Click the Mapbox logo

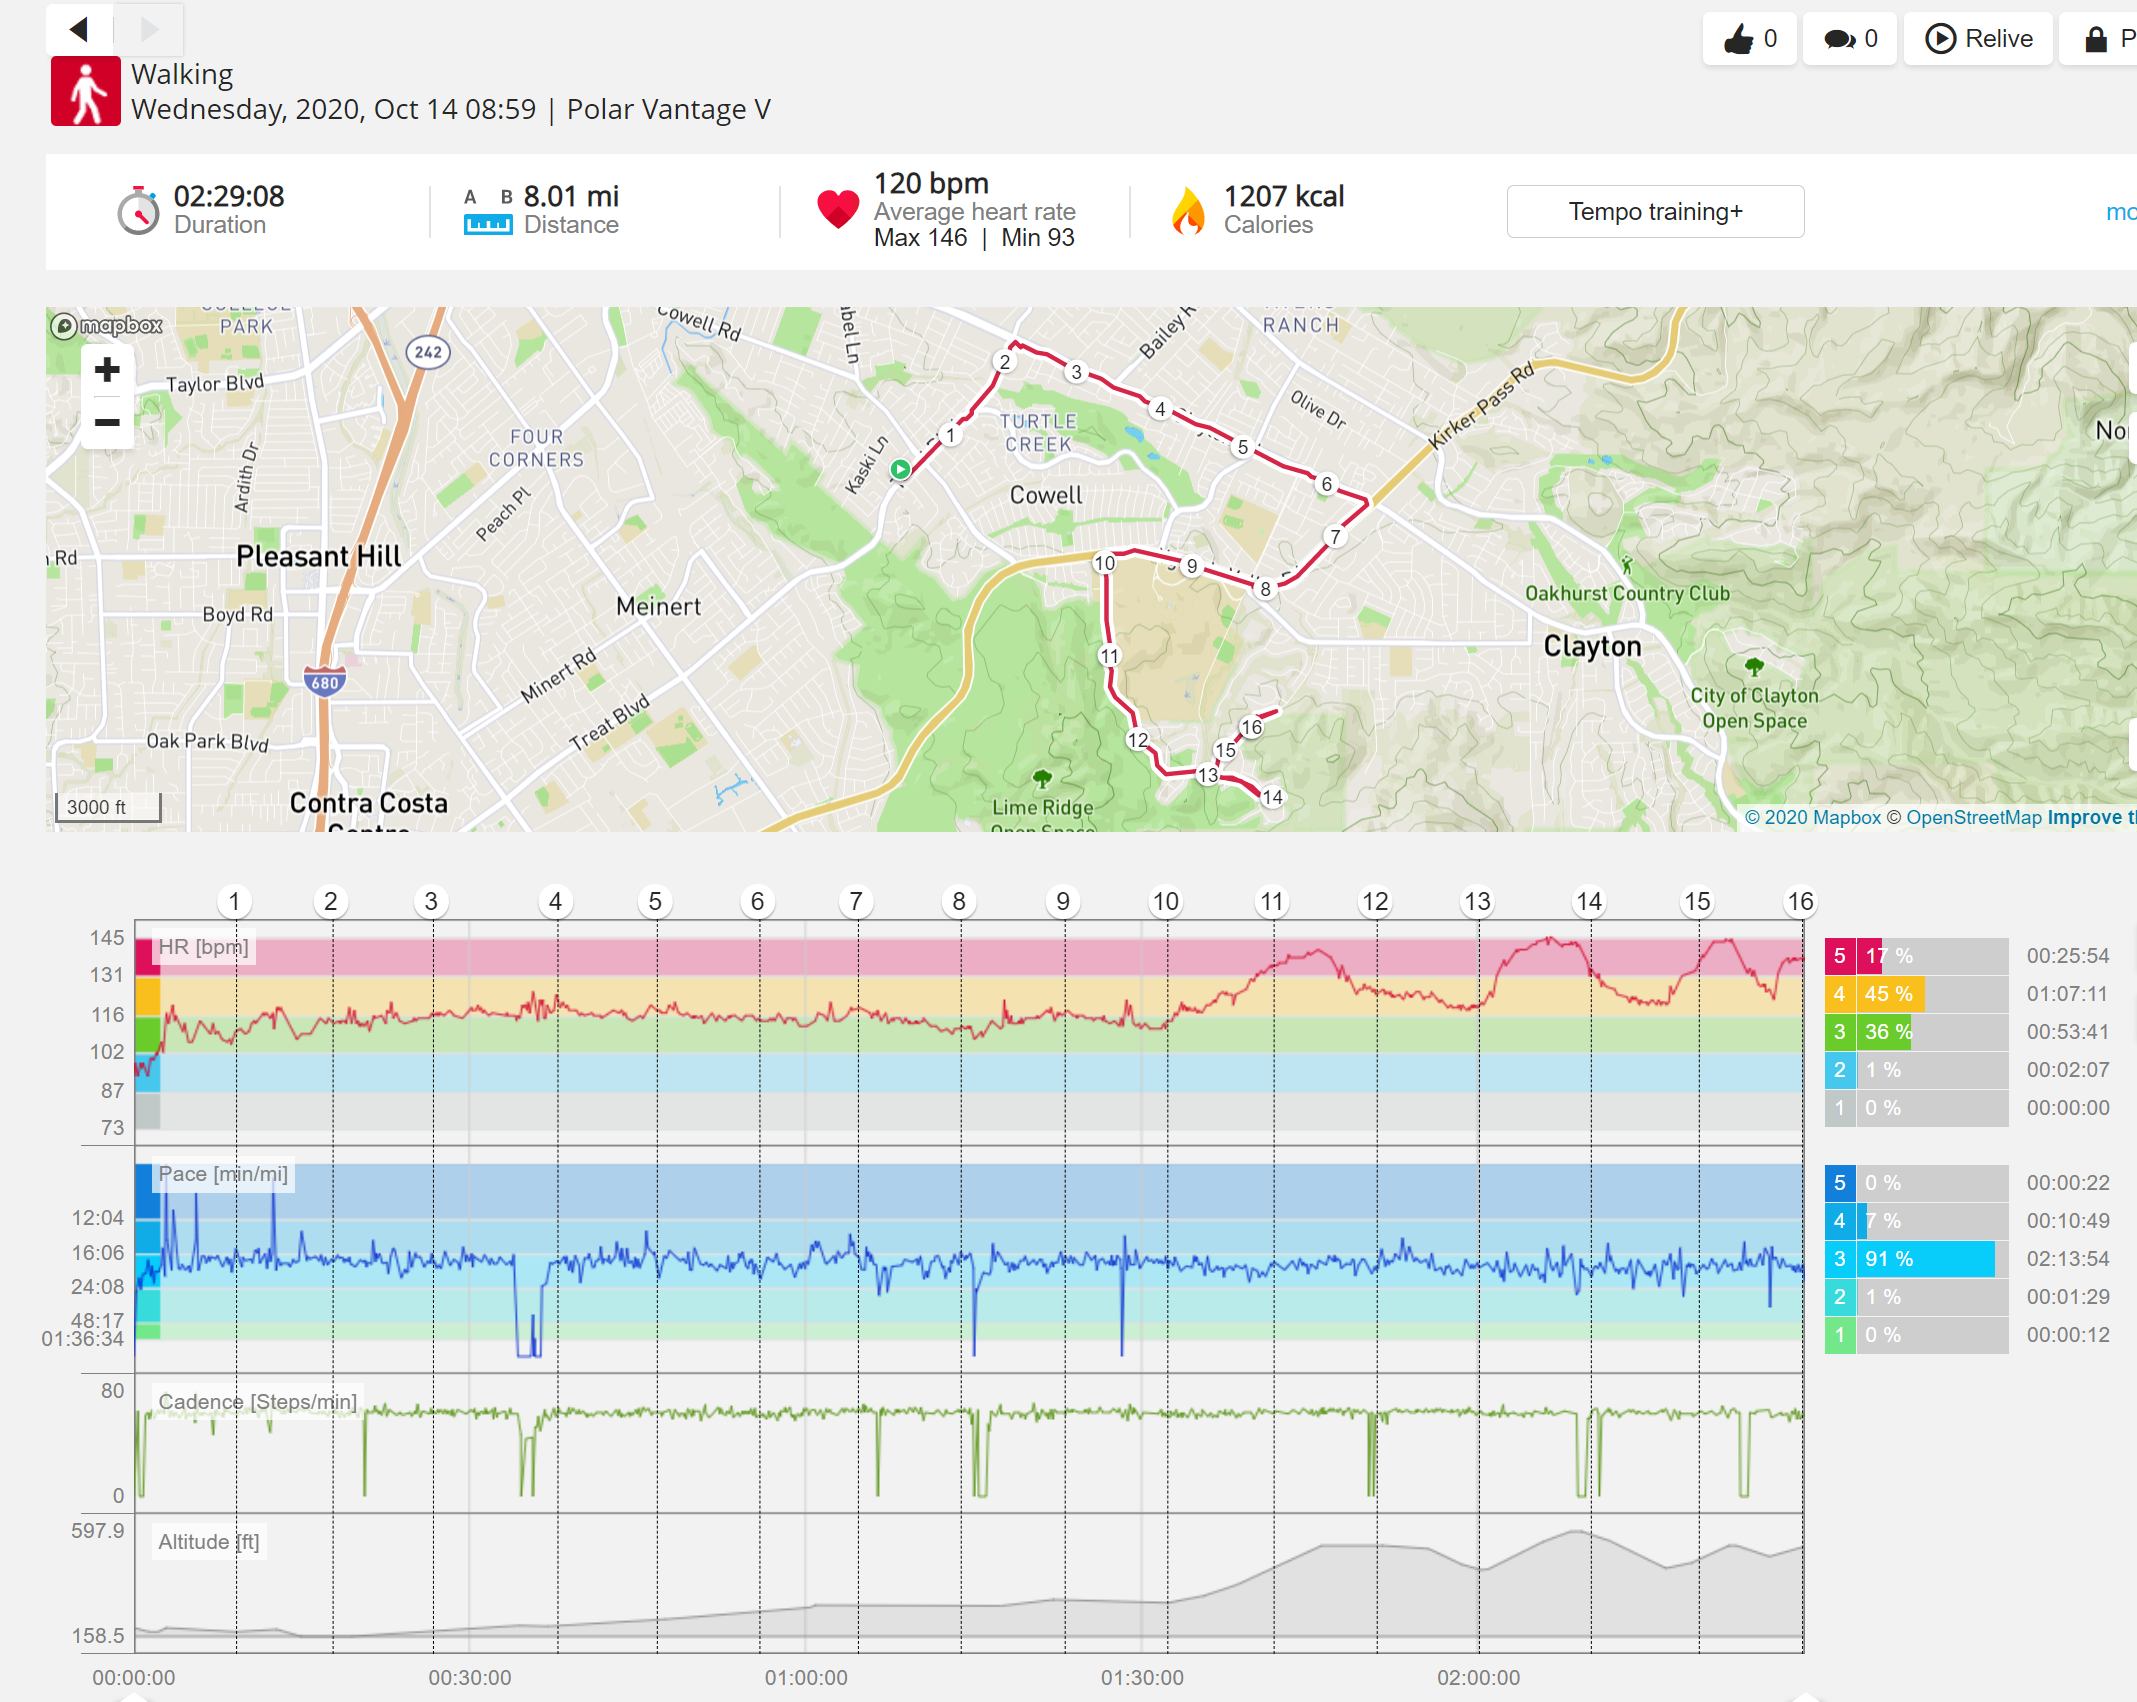point(107,326)
